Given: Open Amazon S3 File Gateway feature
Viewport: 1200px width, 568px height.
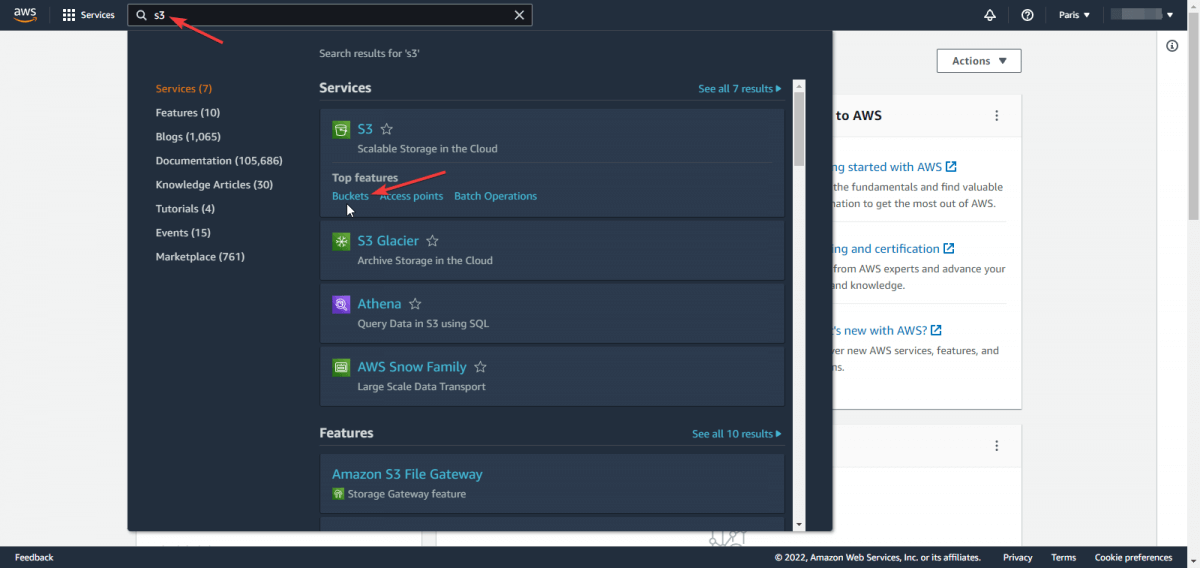Looking at the screenshot, I should point(407,474).
